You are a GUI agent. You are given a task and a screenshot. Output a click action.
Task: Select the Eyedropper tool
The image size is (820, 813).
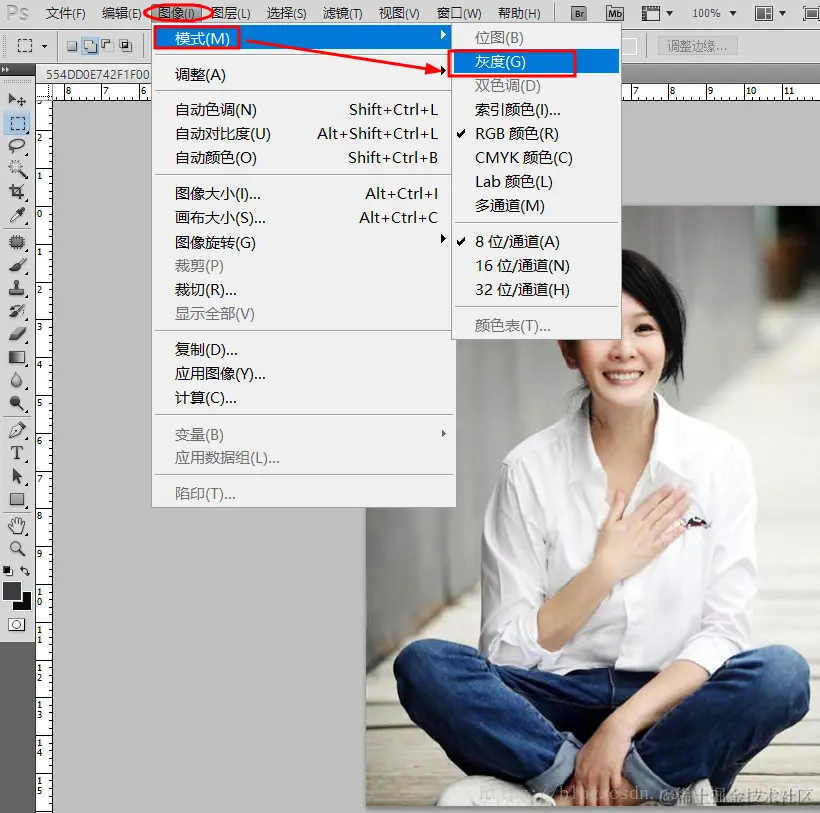(17, 215)
